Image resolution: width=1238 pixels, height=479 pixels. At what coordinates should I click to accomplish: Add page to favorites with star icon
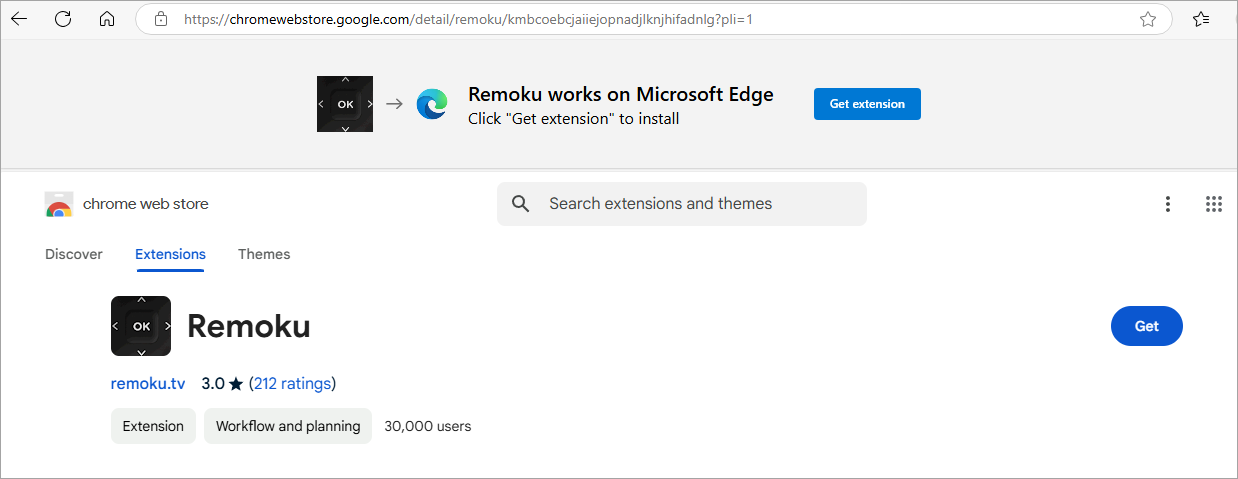click(1148, 19)
